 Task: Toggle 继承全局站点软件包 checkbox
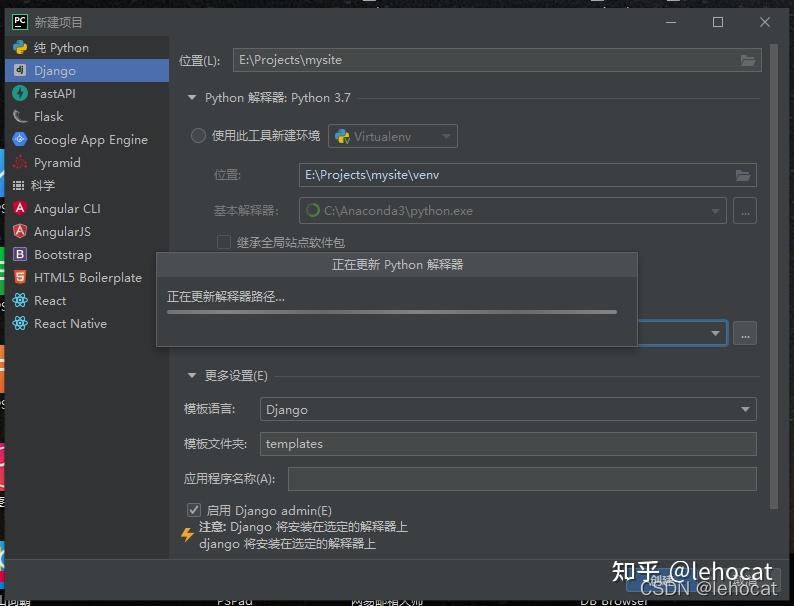pos(224,242)
